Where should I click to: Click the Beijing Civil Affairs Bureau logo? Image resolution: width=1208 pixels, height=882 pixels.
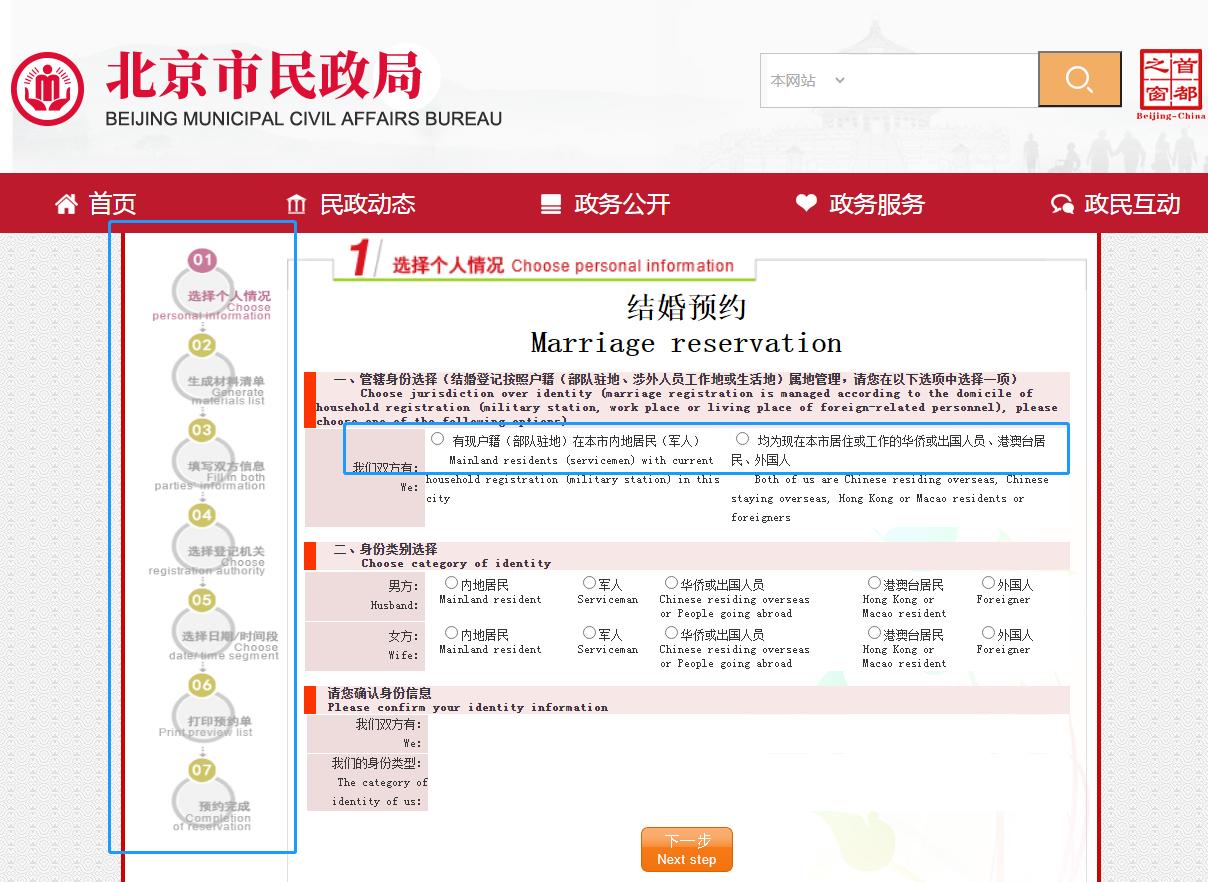click(x=48, y=89)
